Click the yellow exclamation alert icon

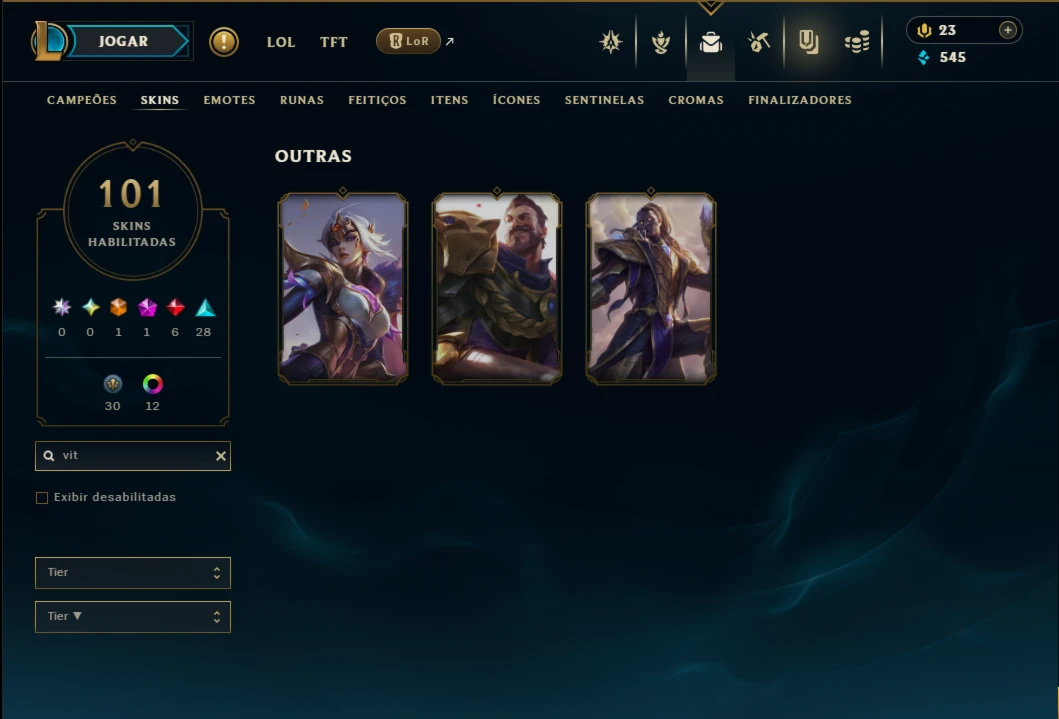224,42
